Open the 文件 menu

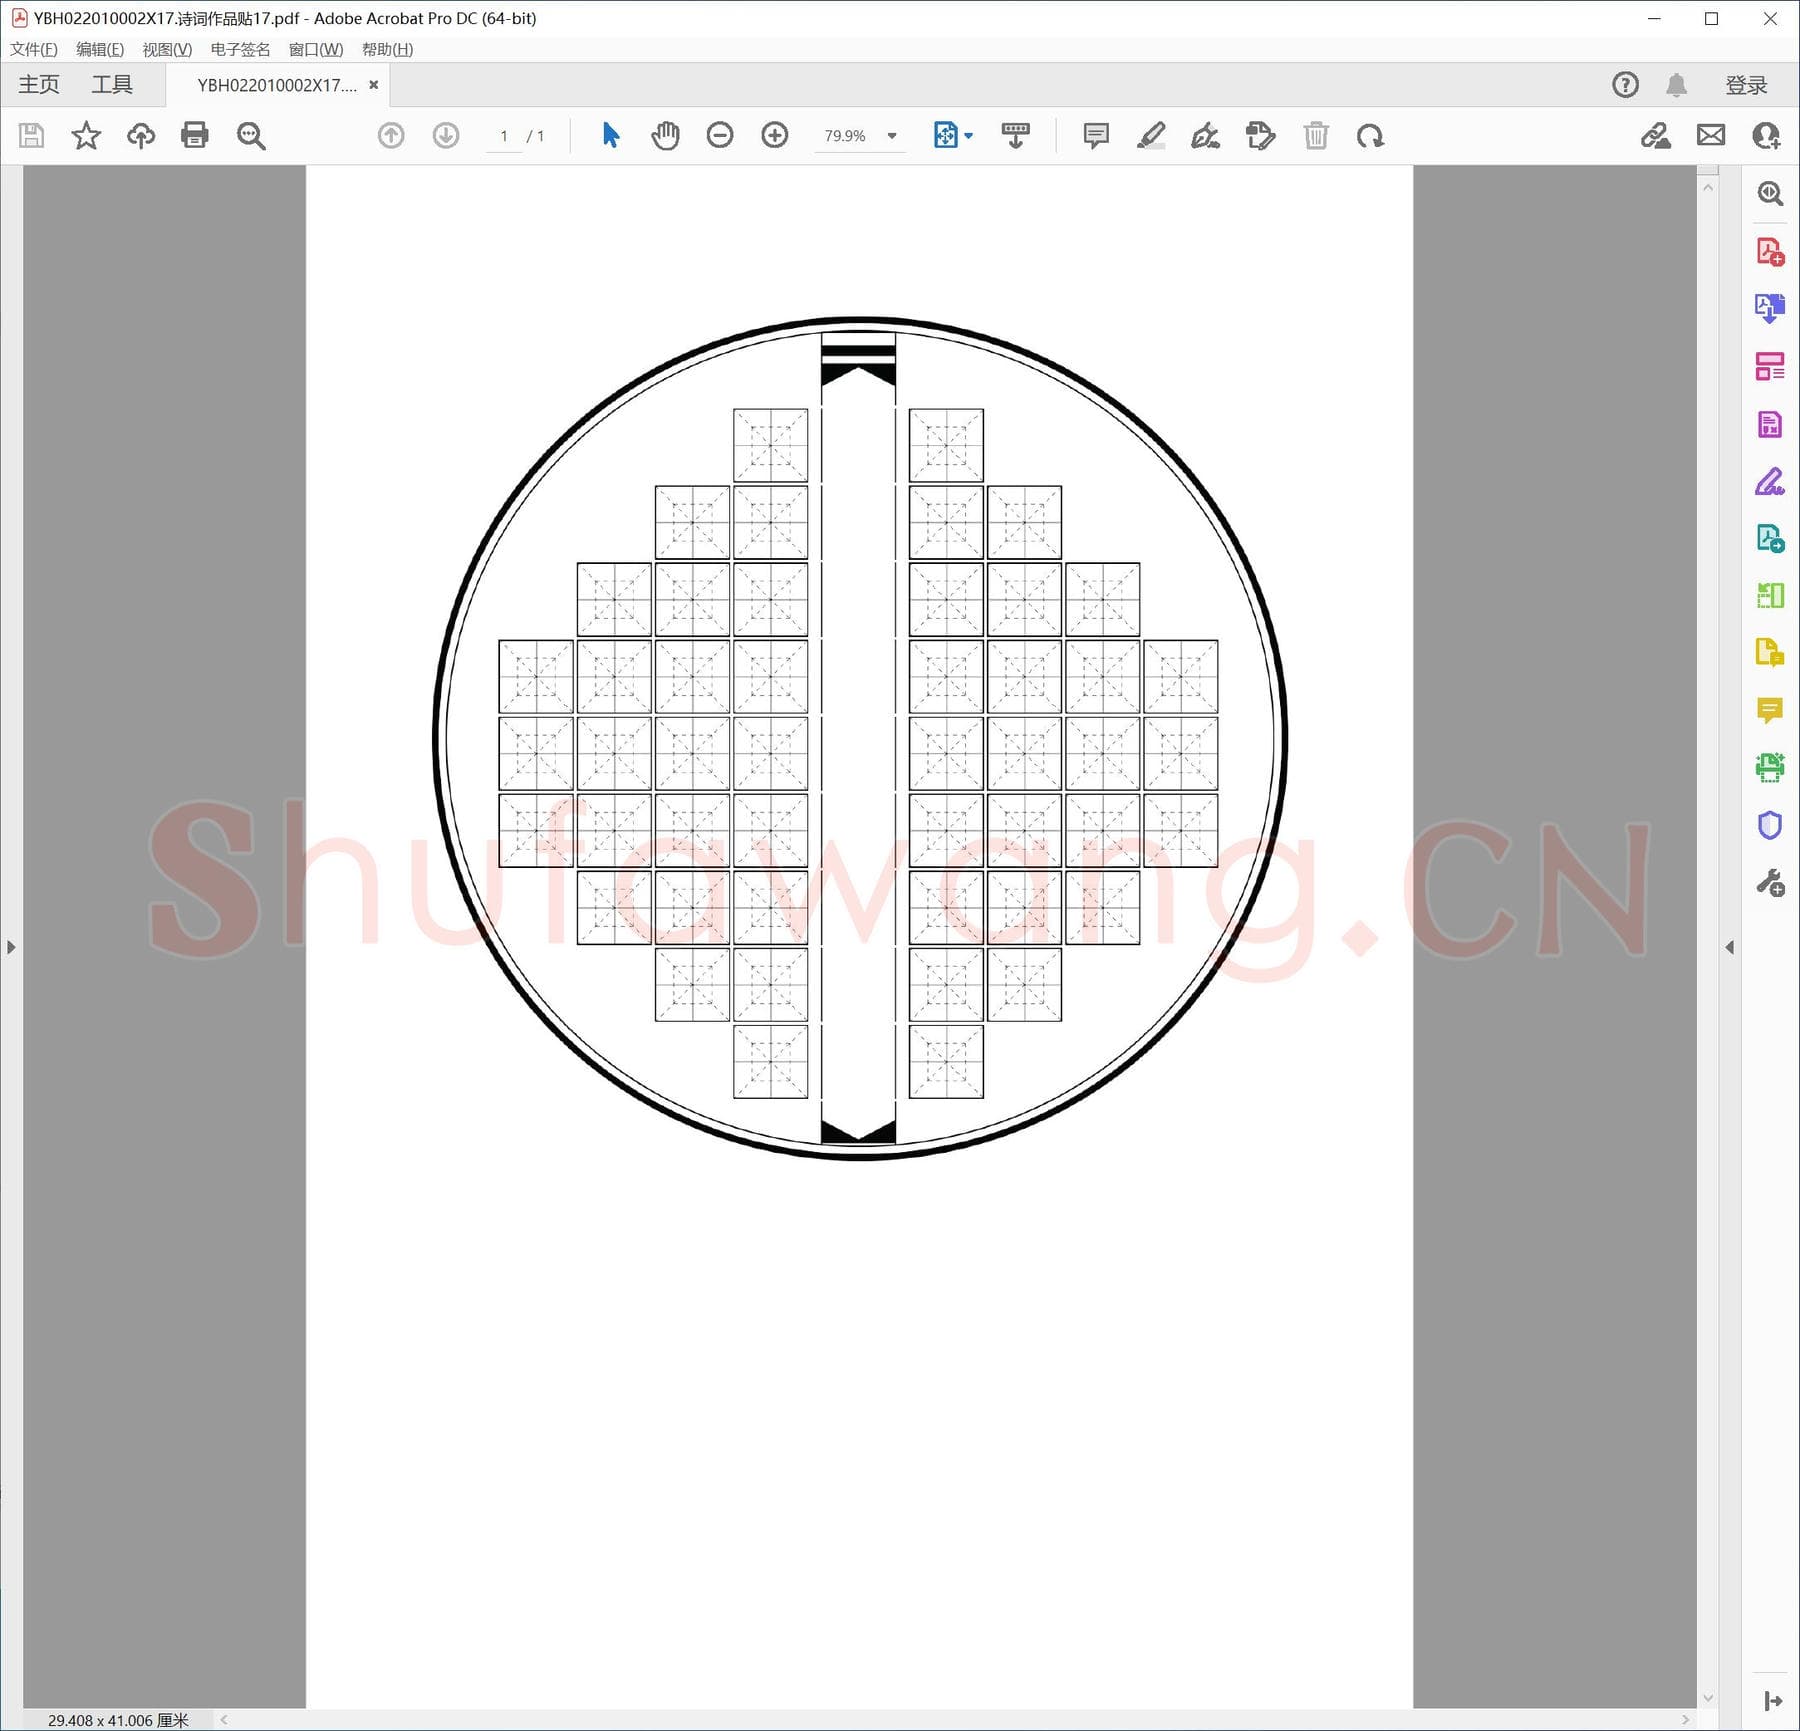coord(34,49)
